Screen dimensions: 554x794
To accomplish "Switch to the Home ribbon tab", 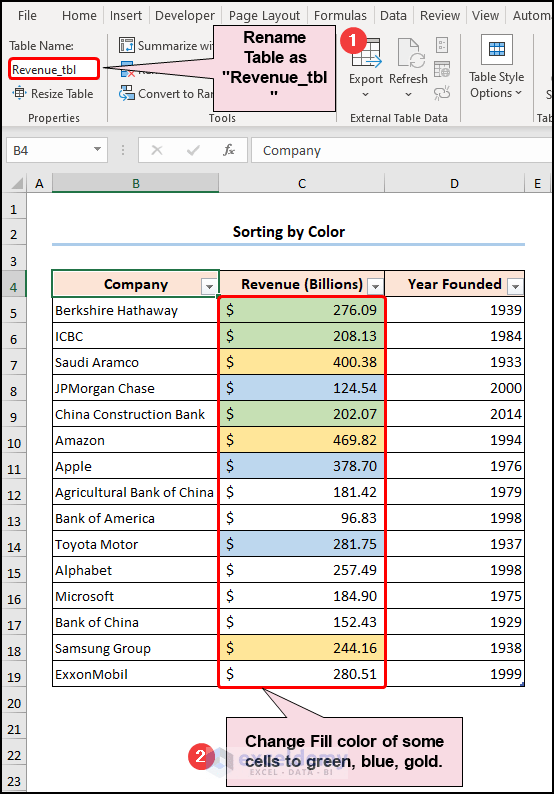I will [79, 16].
